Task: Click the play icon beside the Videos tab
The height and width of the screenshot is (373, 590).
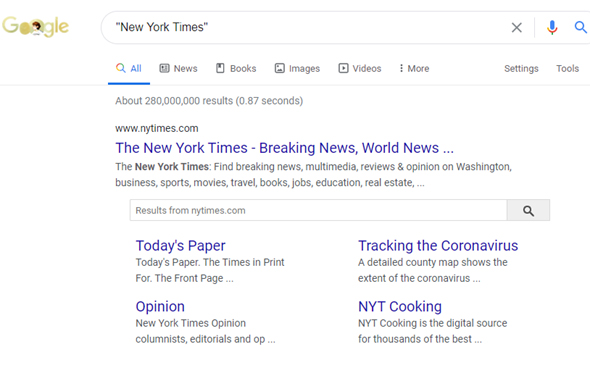Action: click(343, 68)
